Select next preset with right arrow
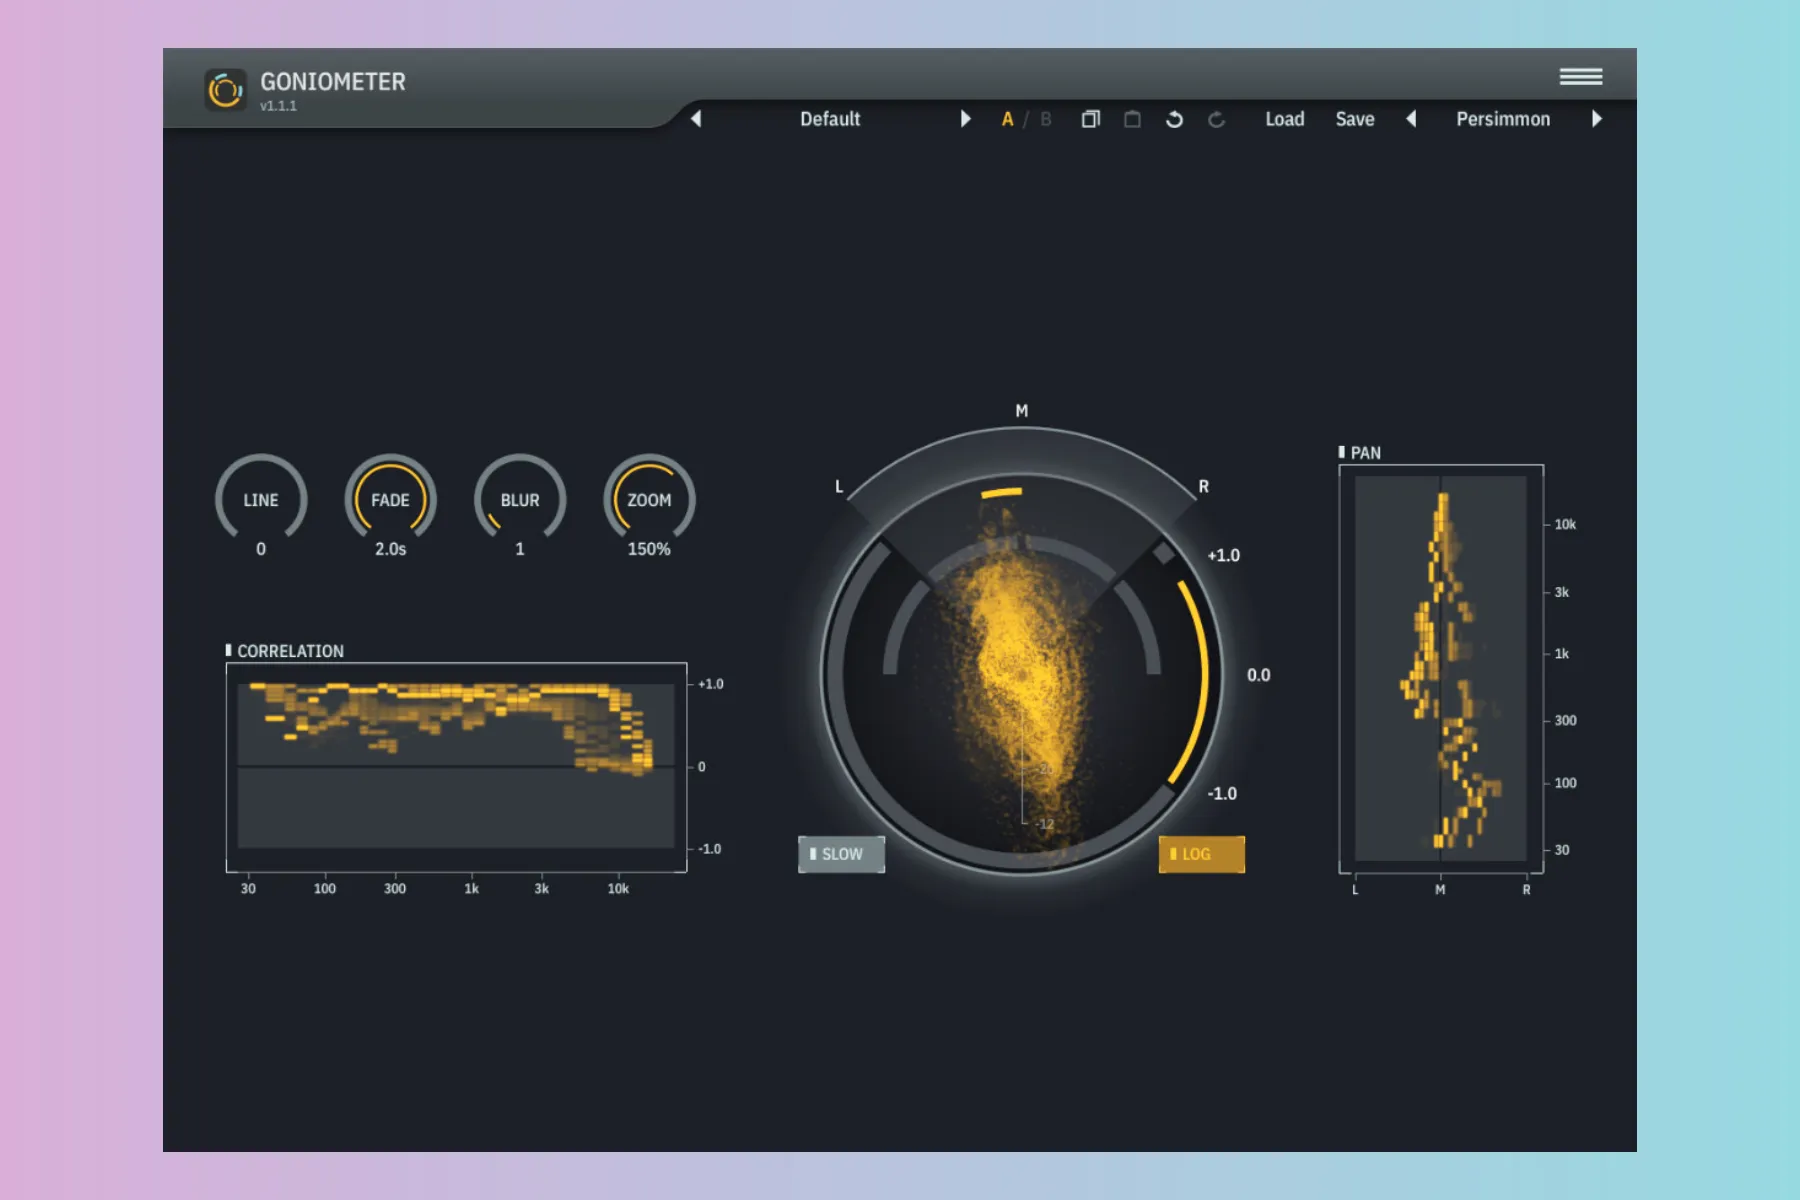The height and width of the screenshot is (1200, 1800). [x=965, y=119]
